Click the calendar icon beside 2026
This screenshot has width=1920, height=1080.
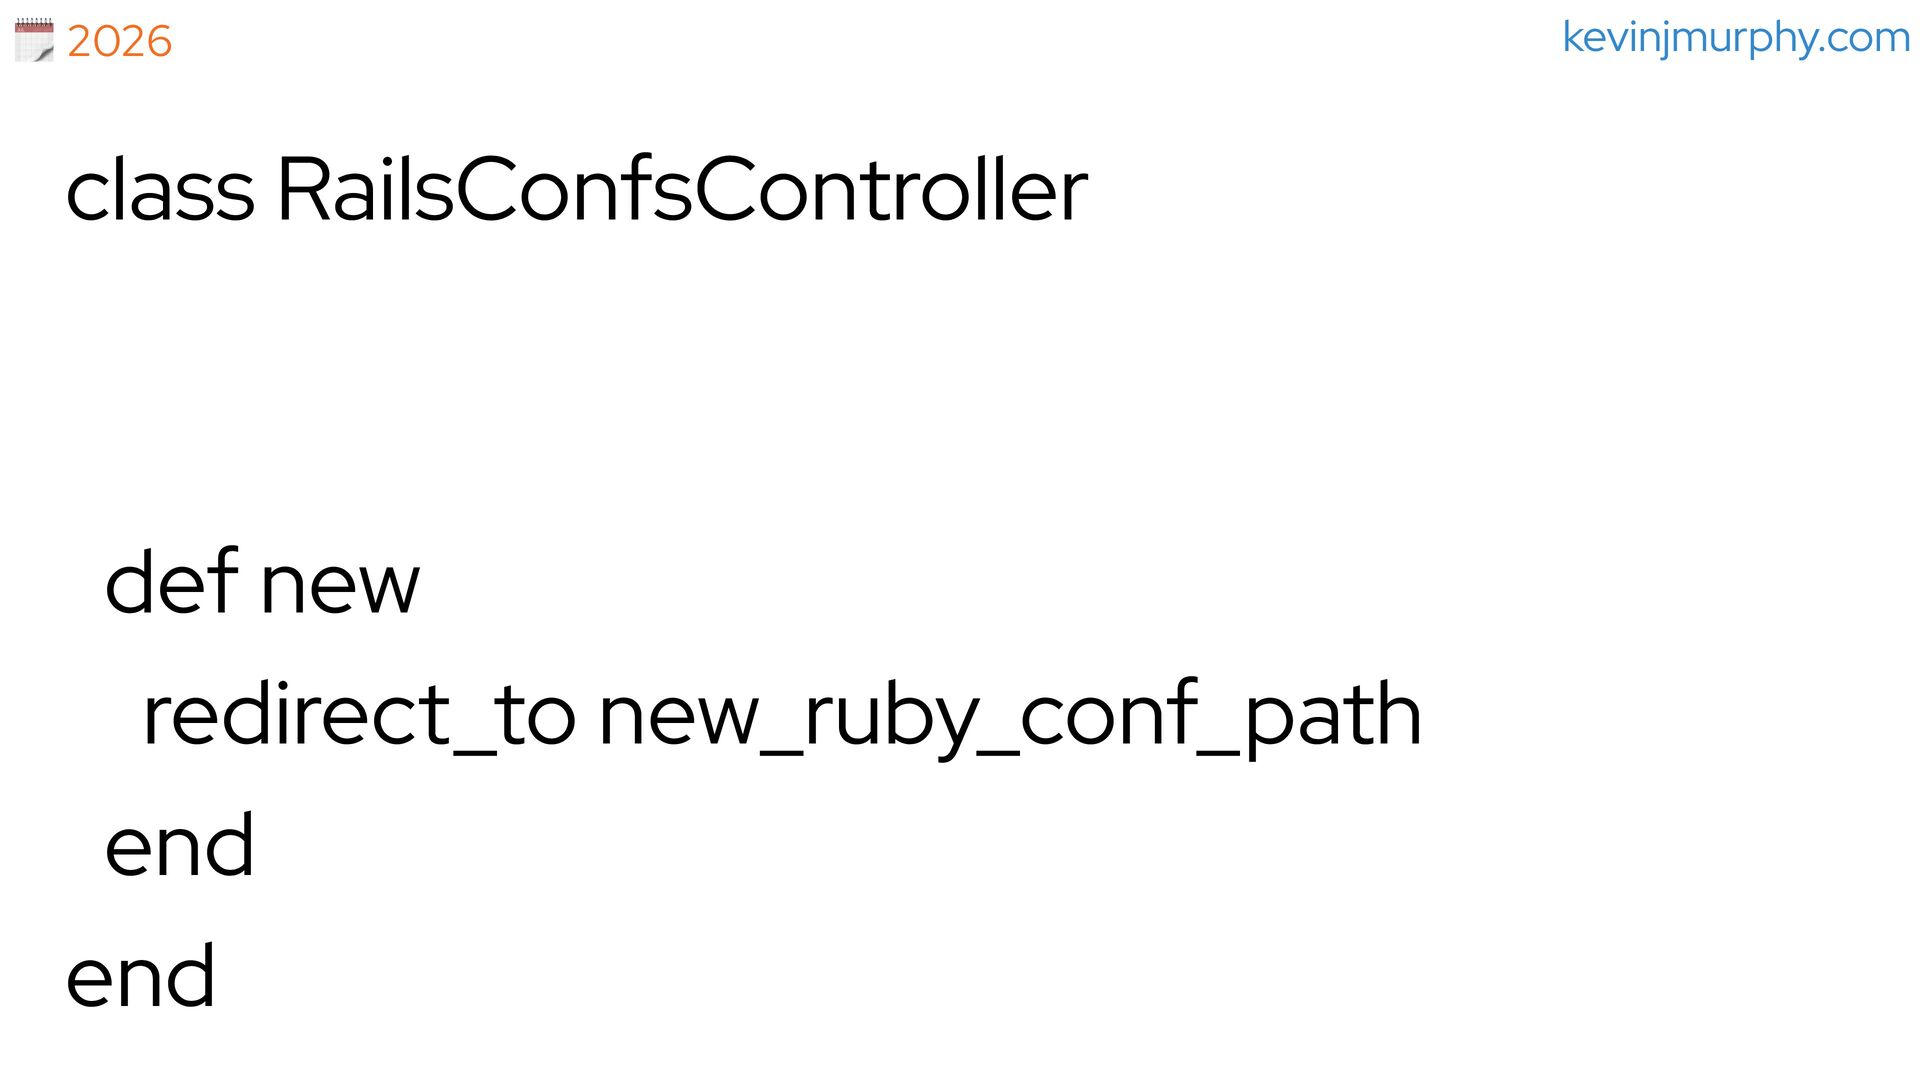coord(34,40)
